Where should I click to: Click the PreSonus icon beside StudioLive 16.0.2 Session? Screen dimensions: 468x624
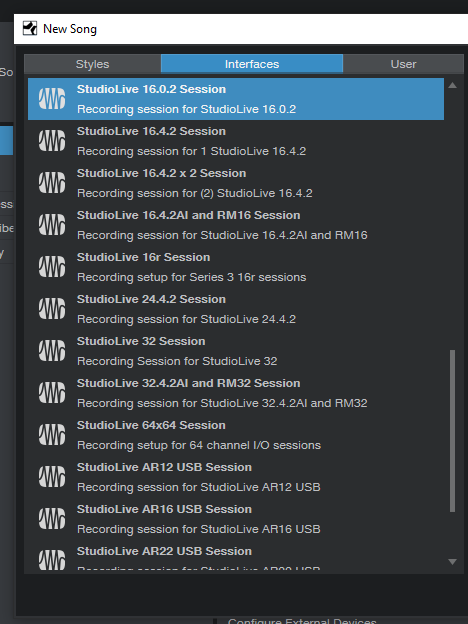(x=52, y=99)
